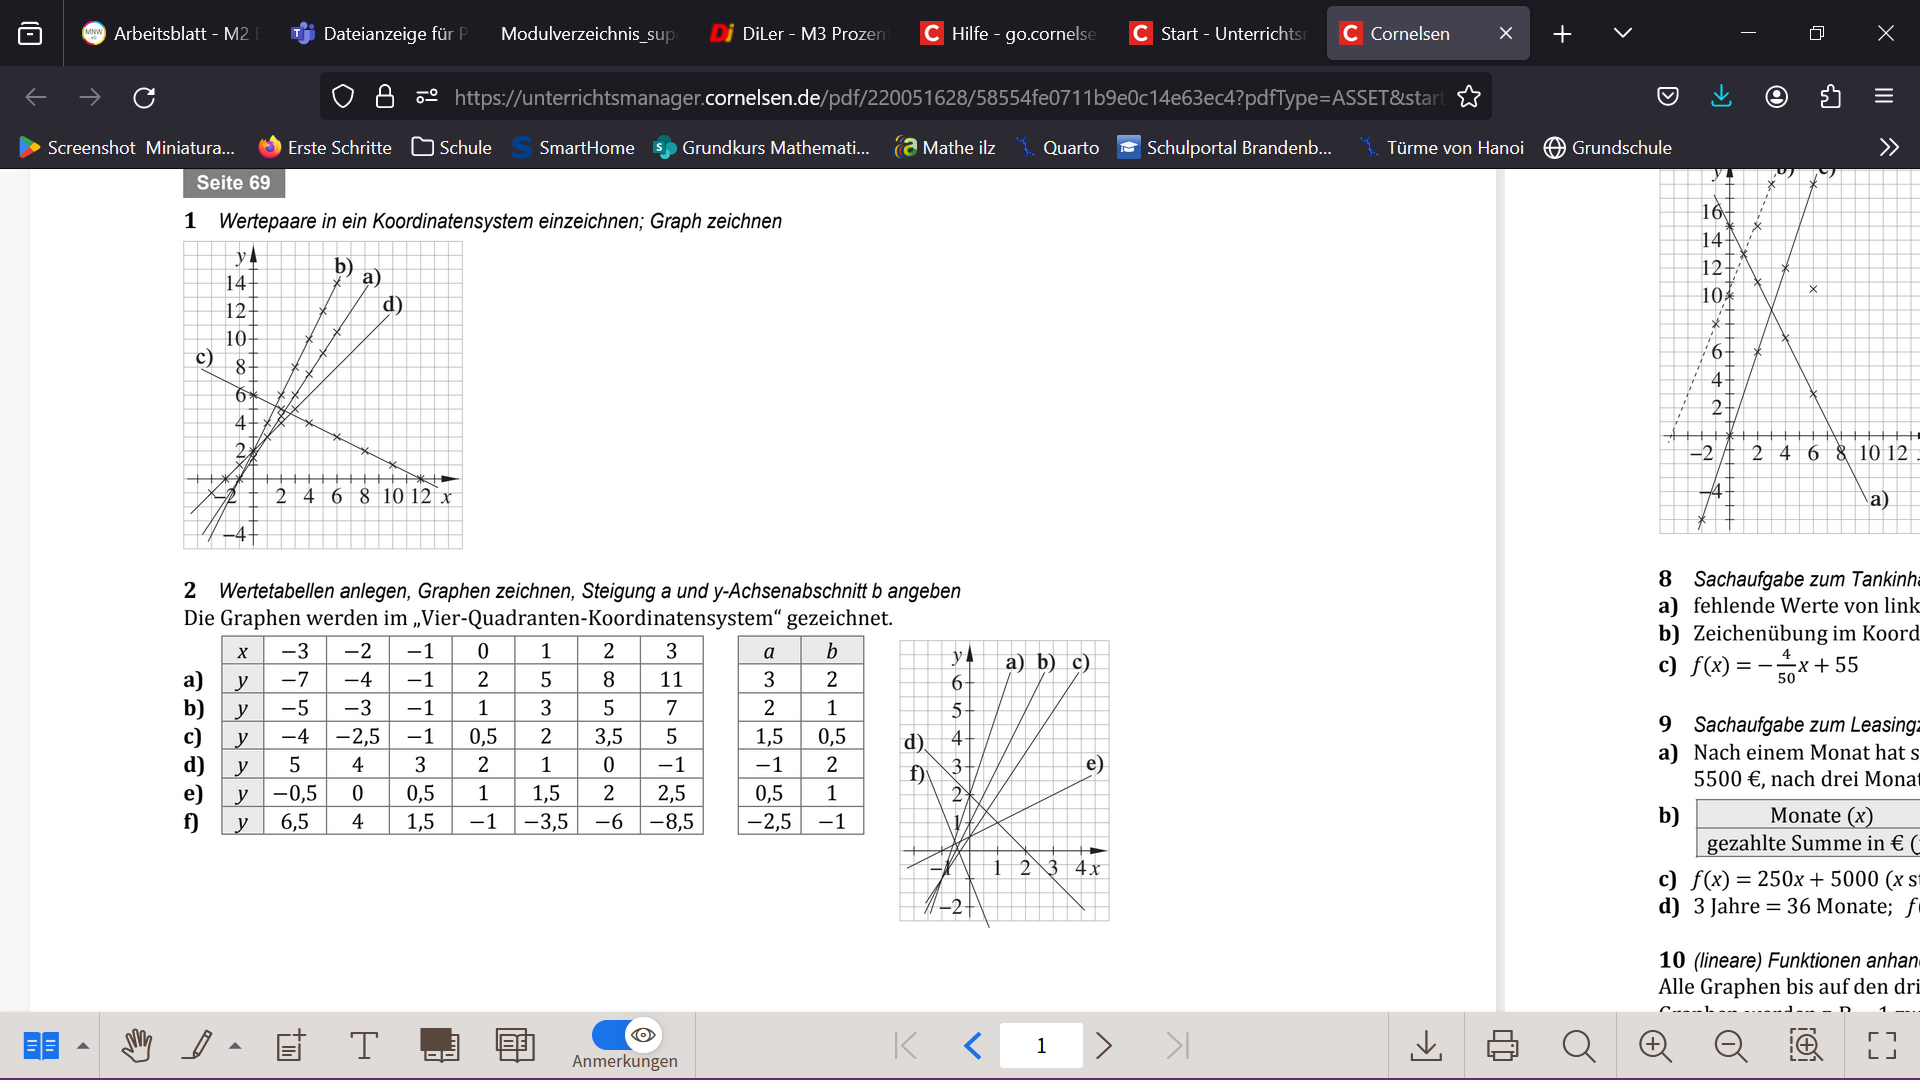
Task: Open the Türme von Hanoi bookmark
Action: (x=1440, y=148)
